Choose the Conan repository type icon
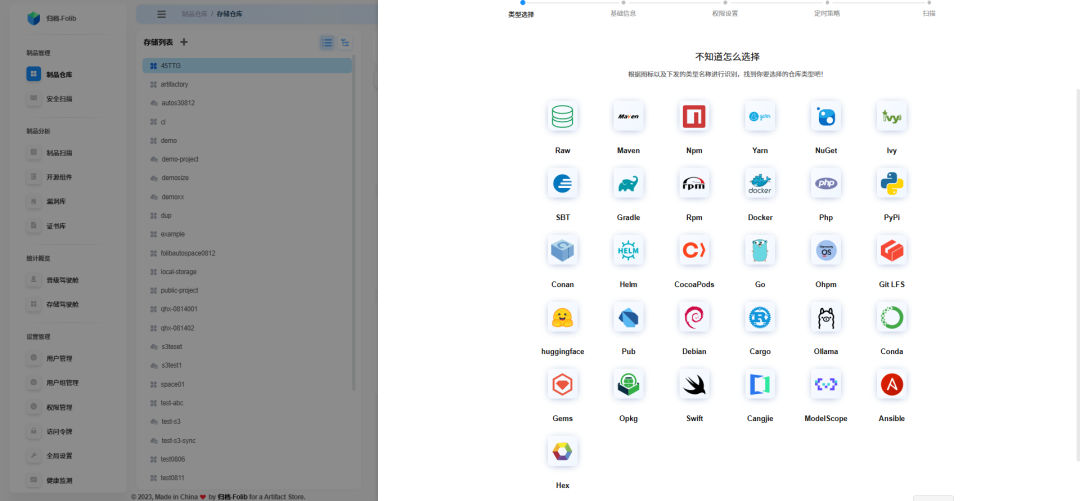Image resolution: width=1080 pixels, height=501 pixels. coord(563,250)
